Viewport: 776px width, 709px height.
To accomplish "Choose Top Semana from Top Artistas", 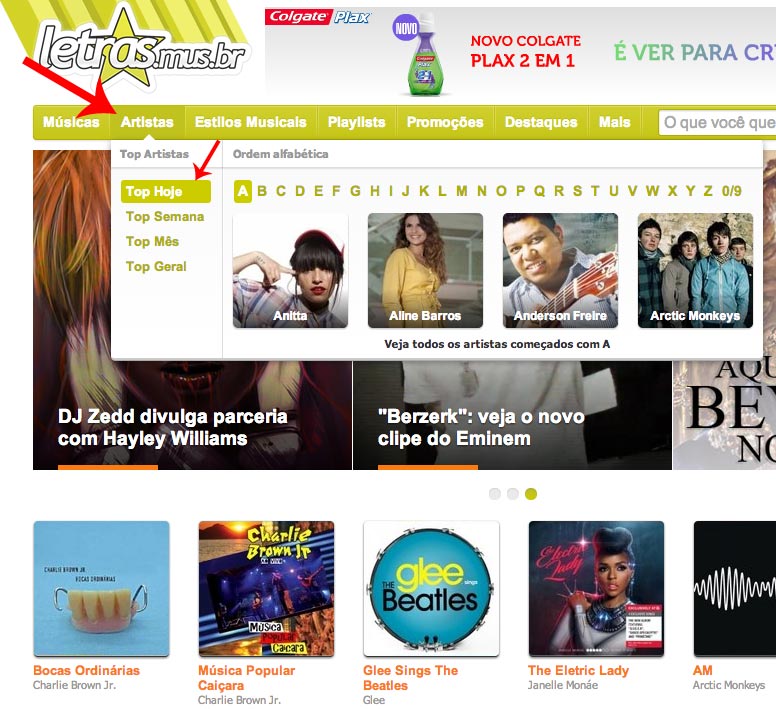I will tap(165, 217).
